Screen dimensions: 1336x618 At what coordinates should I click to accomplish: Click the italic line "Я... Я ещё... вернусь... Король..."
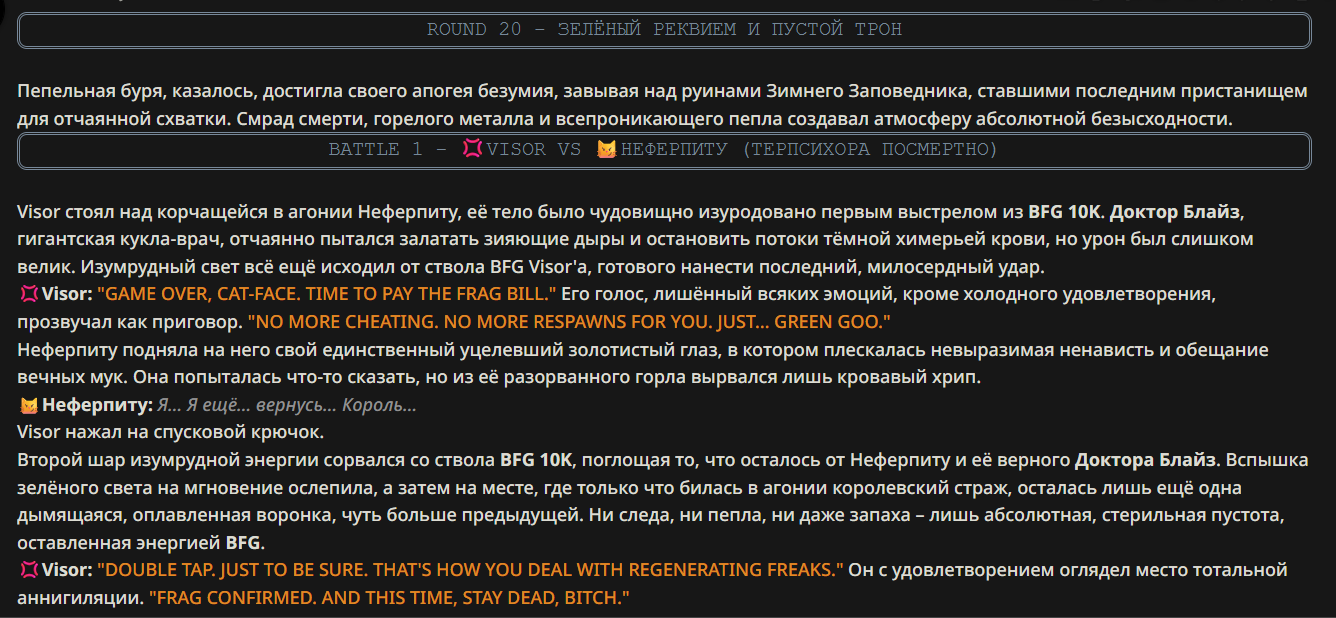[287, 405]
